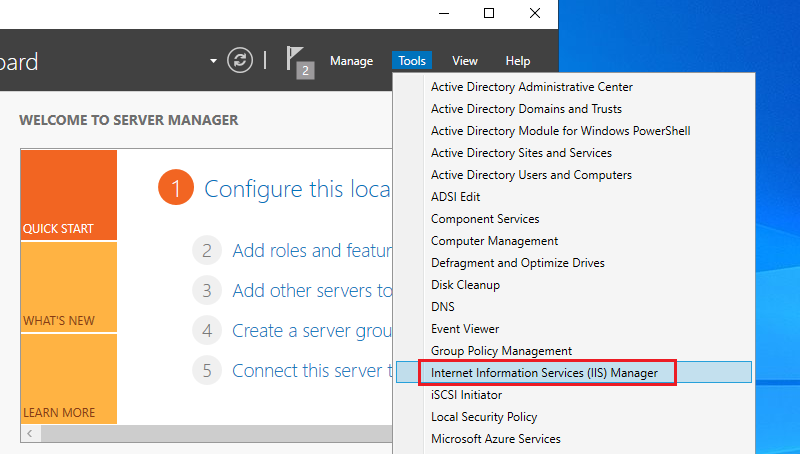Open the Manage menu
This screenshot has width=800, height=454.
coord(351,61)
